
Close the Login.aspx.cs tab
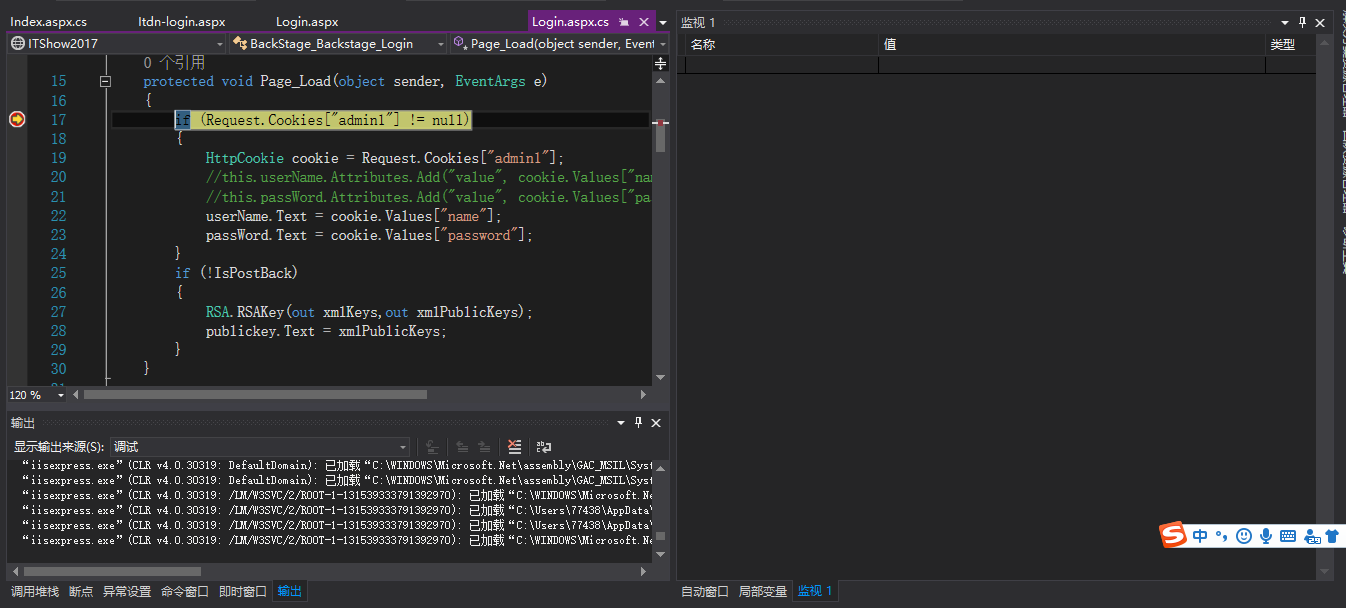[643, 22]
